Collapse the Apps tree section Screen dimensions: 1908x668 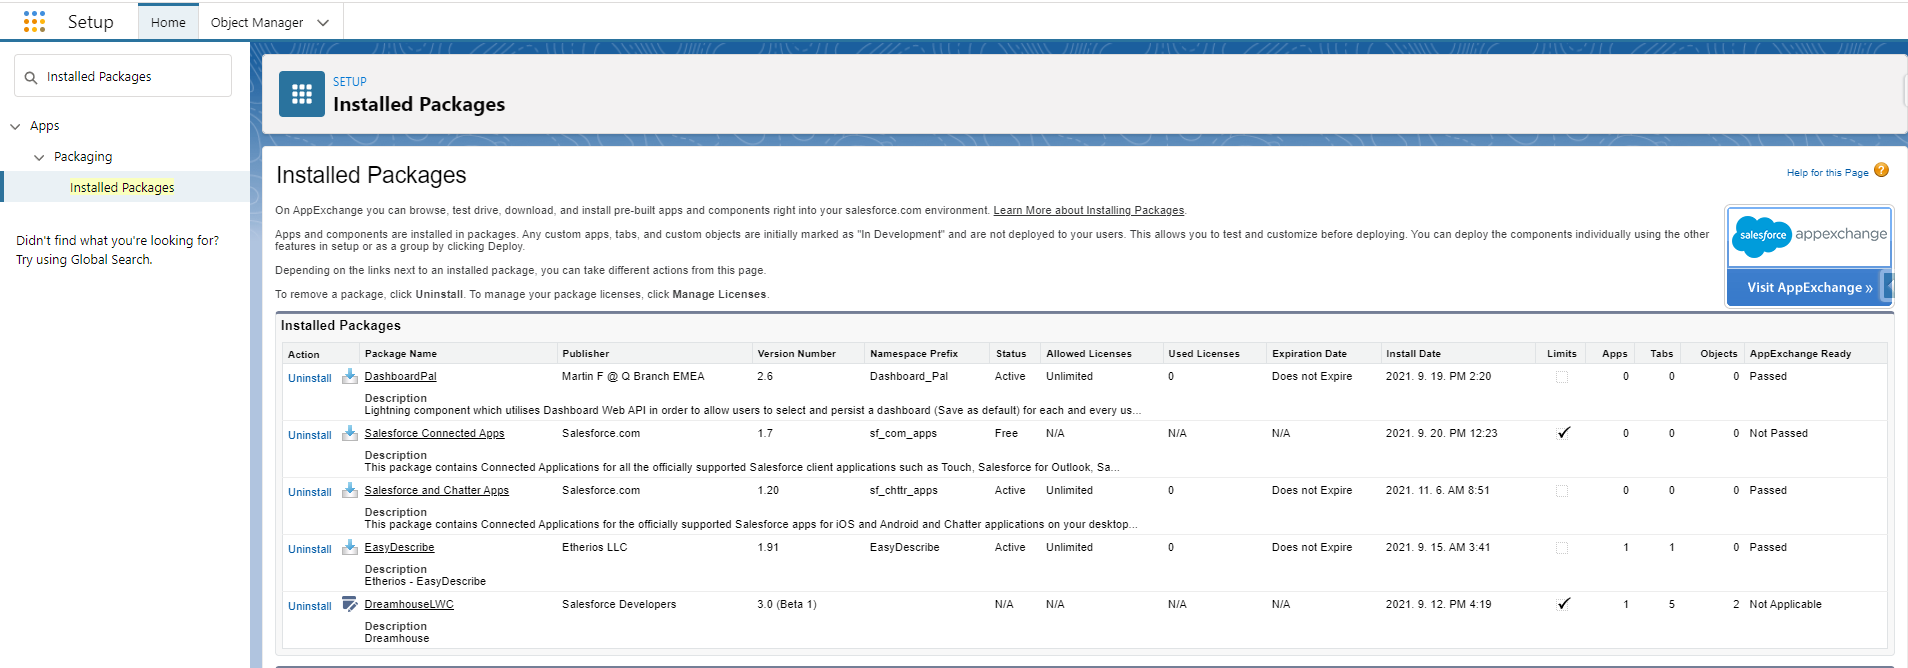pos(15,126)
